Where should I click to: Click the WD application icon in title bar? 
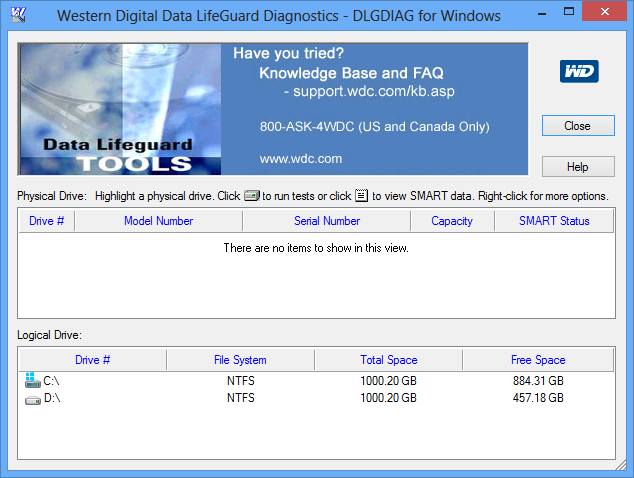click(18, 15)
